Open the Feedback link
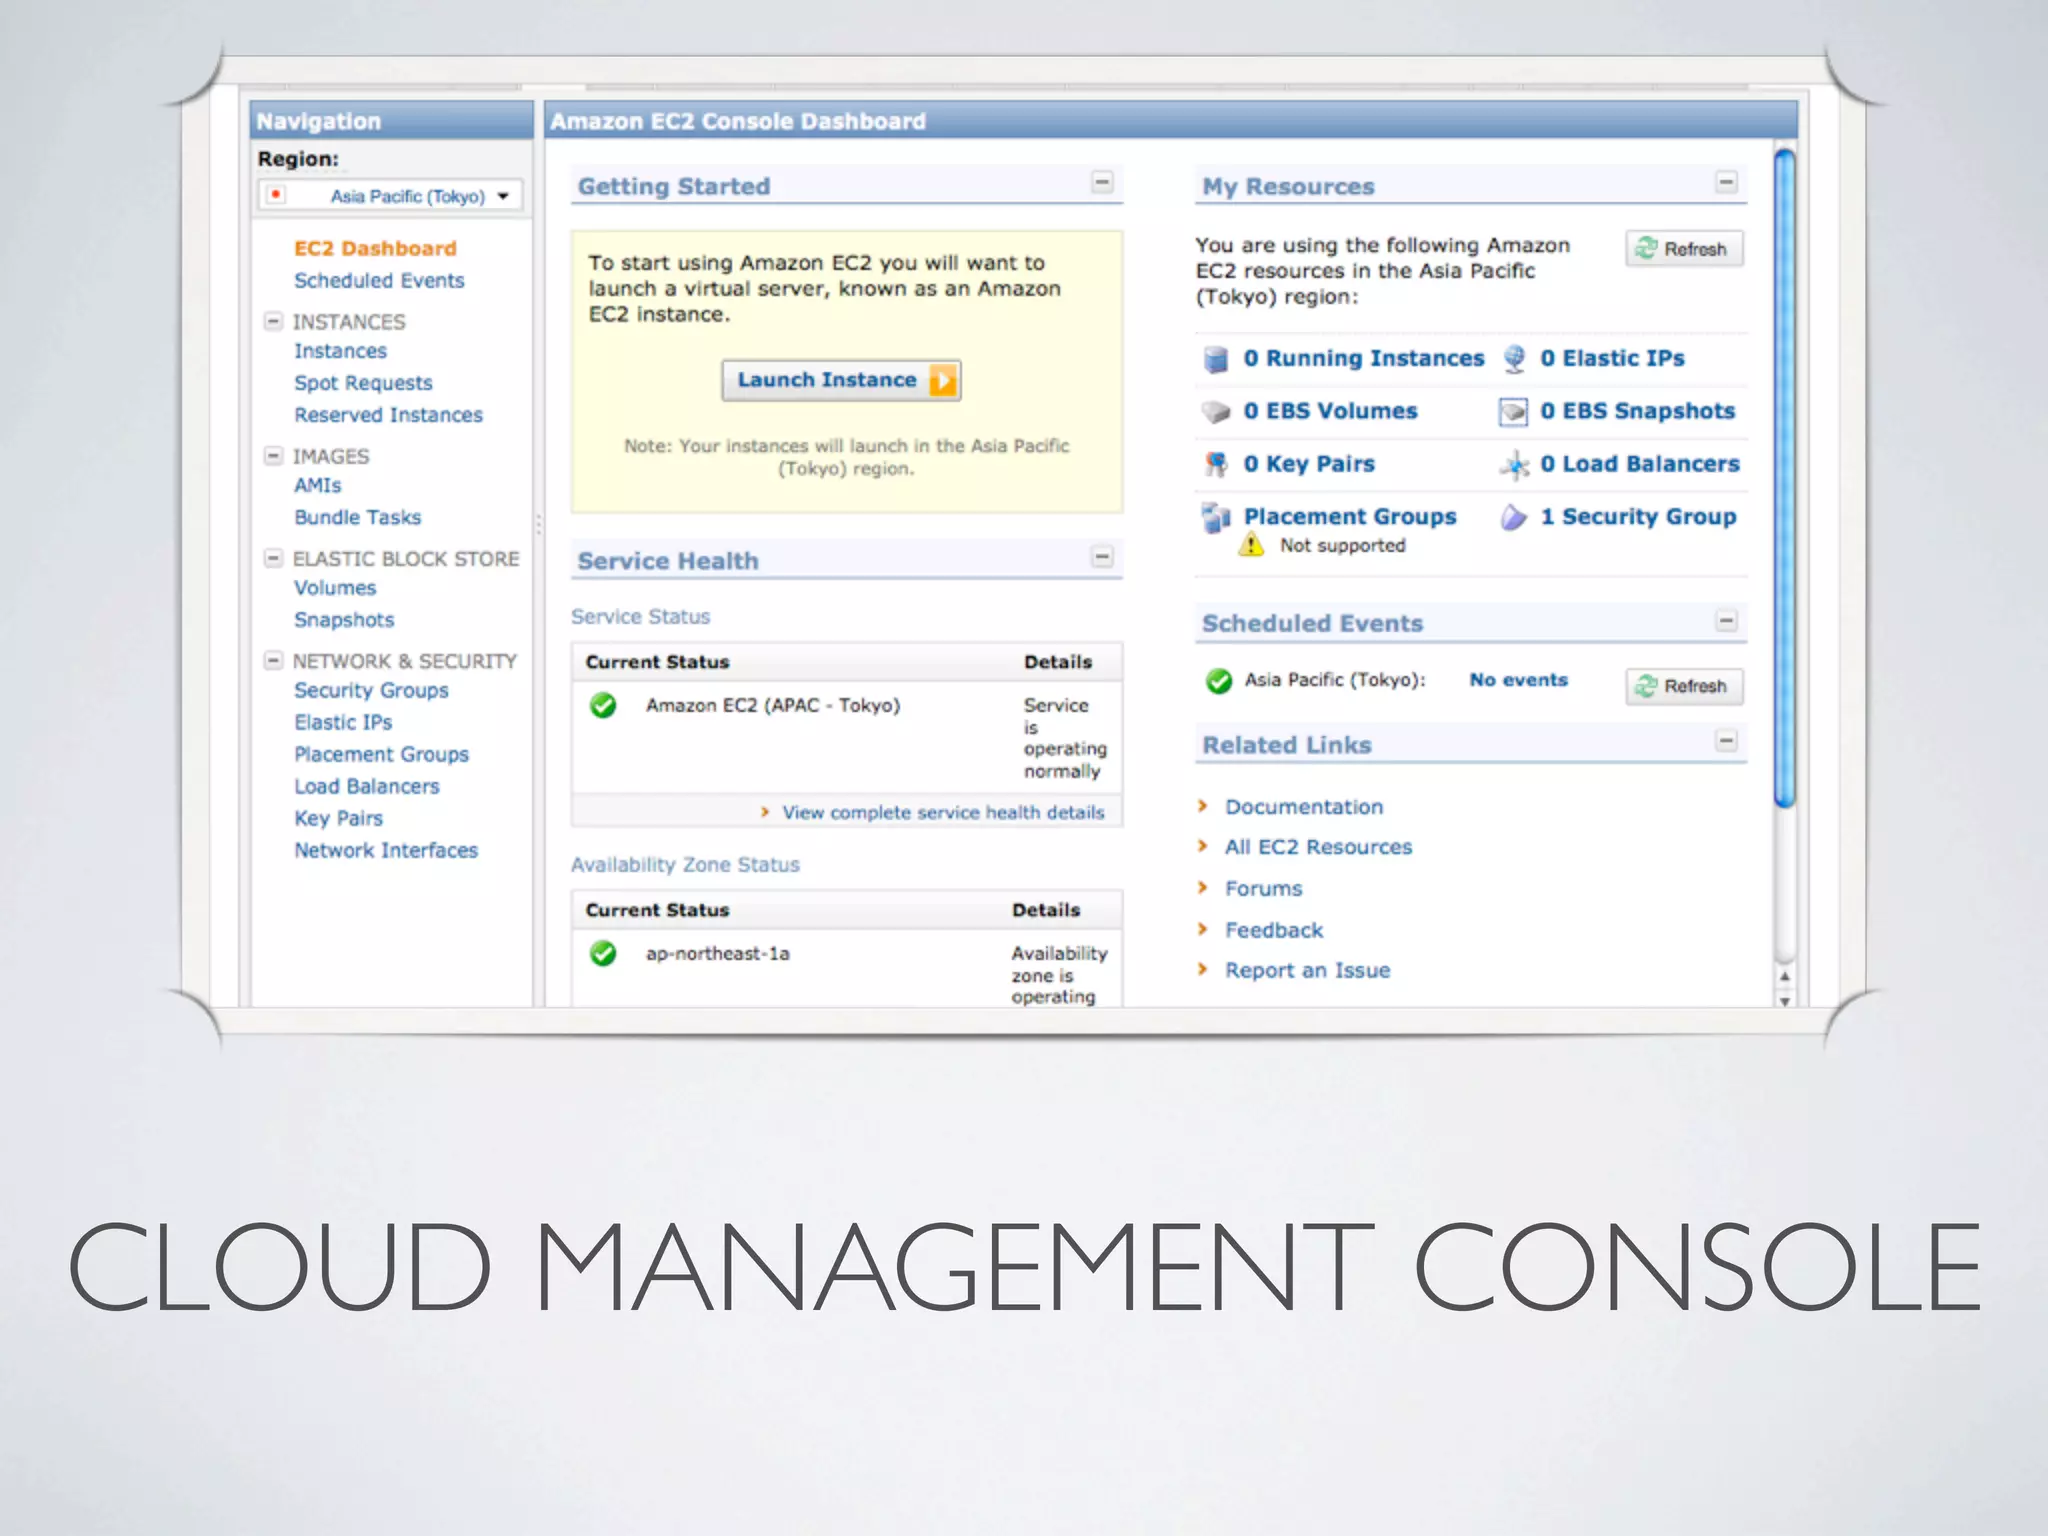The image size is (2048, 1536). pos(1274,930)
